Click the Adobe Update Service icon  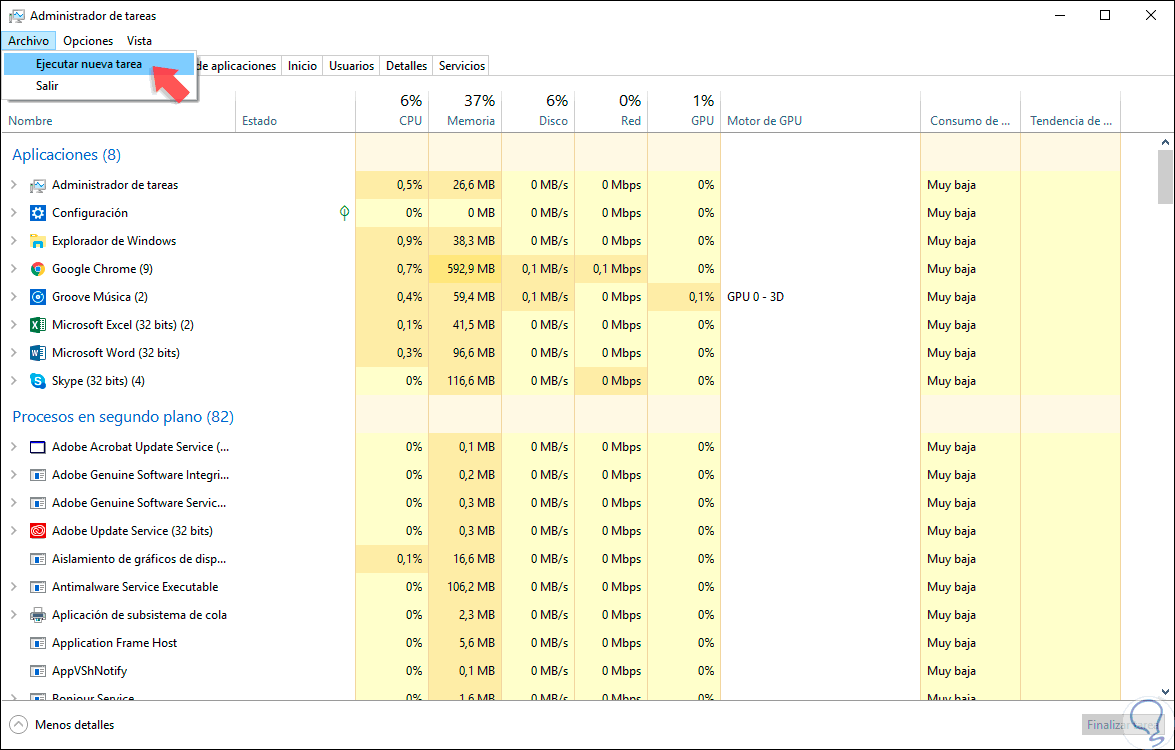click(38, 531)
